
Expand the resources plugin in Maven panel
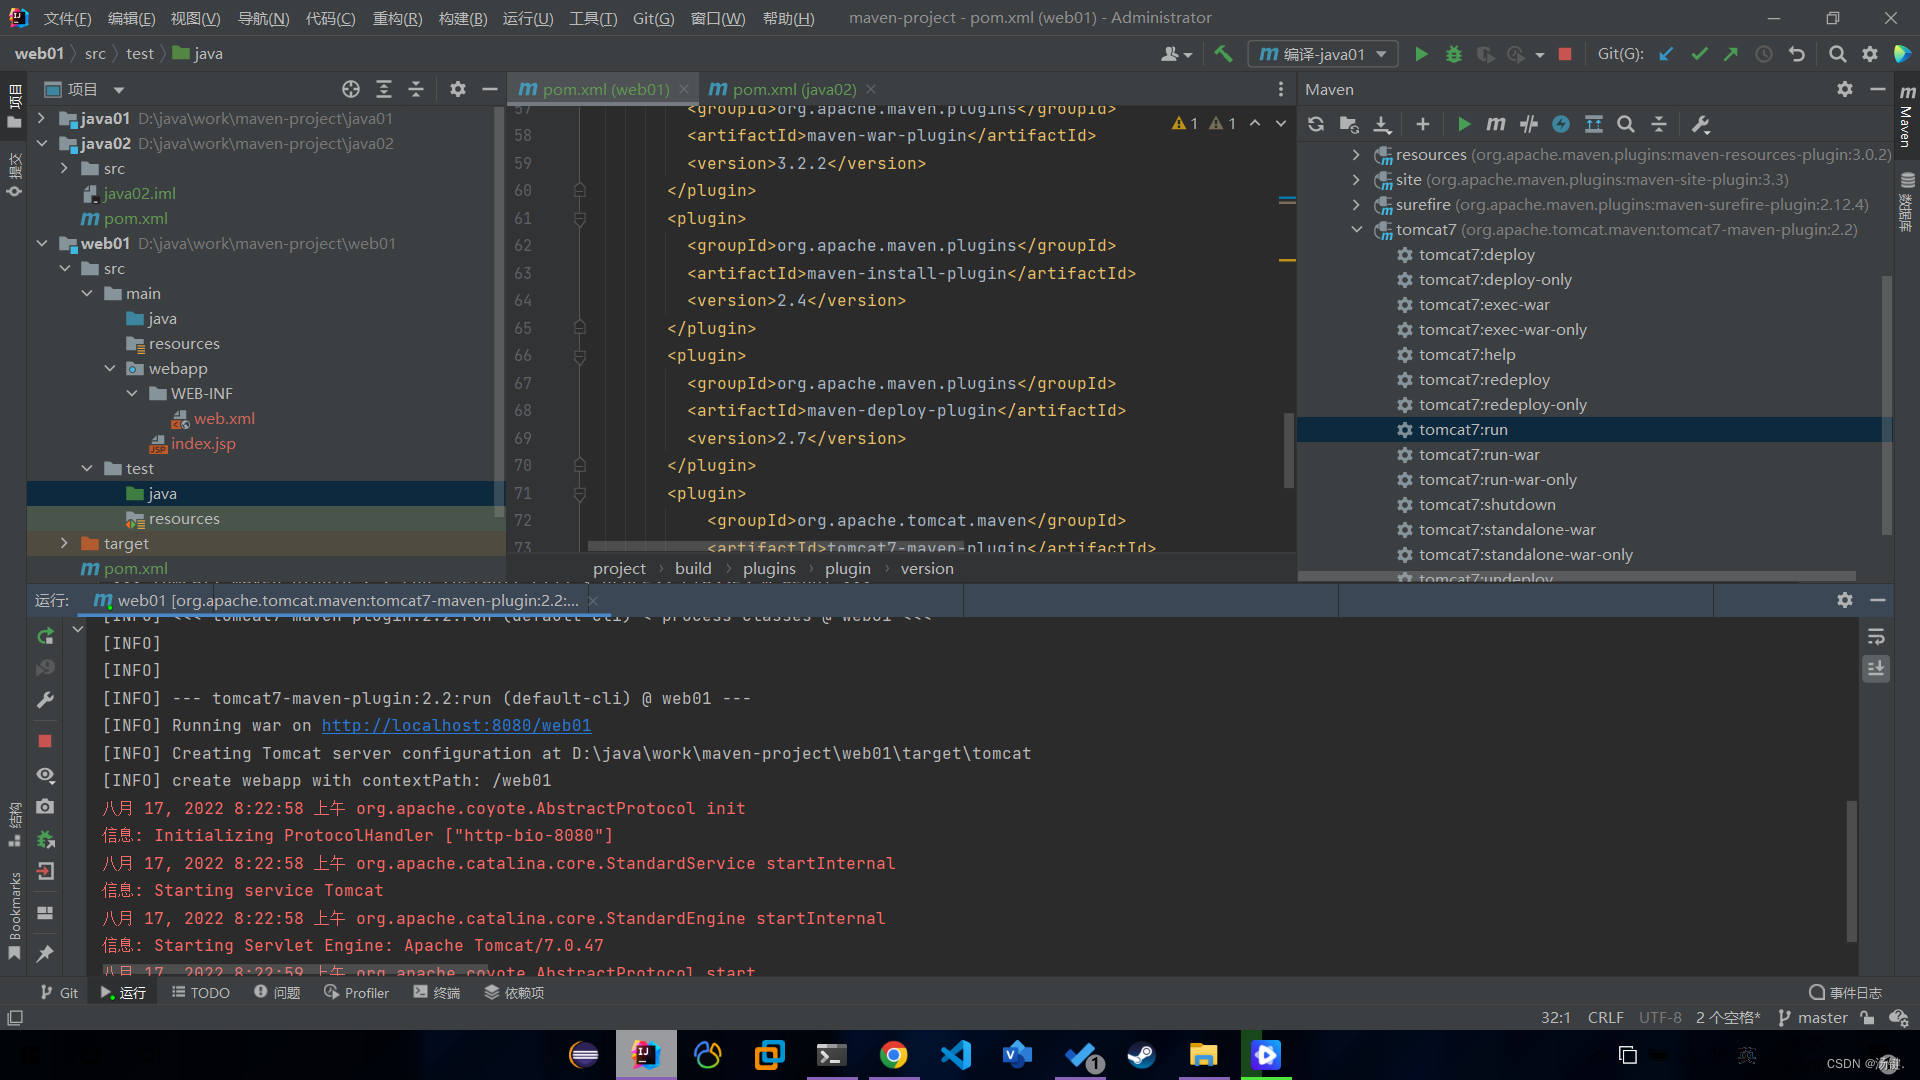(x=1356, y=154)
